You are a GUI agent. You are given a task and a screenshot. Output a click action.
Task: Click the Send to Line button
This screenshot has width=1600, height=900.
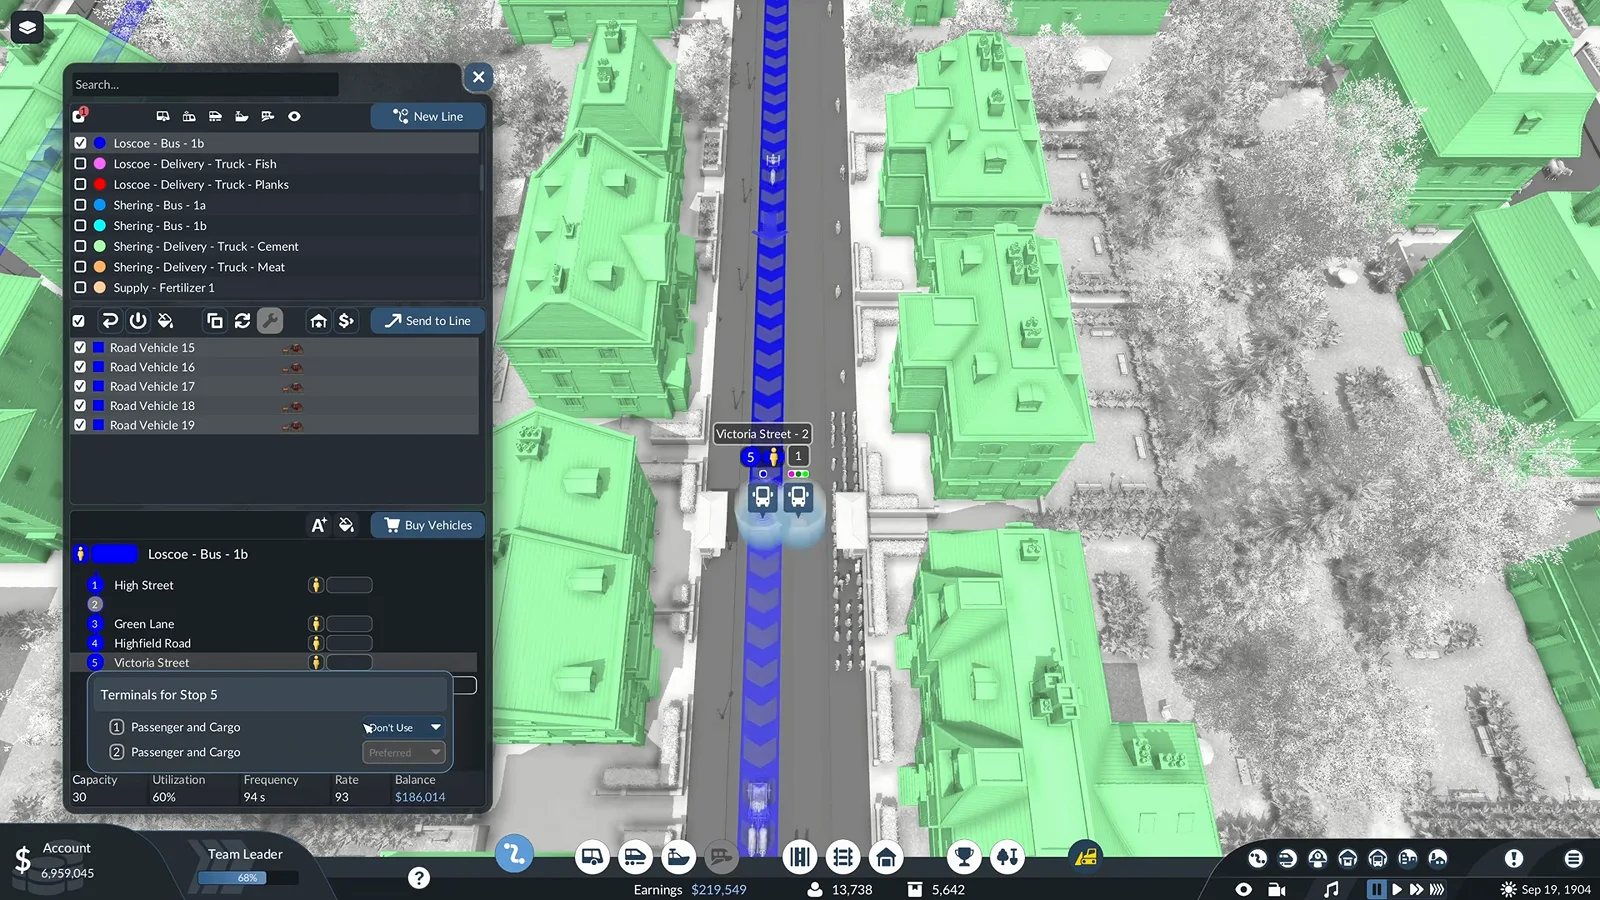[x=428, y=321]
